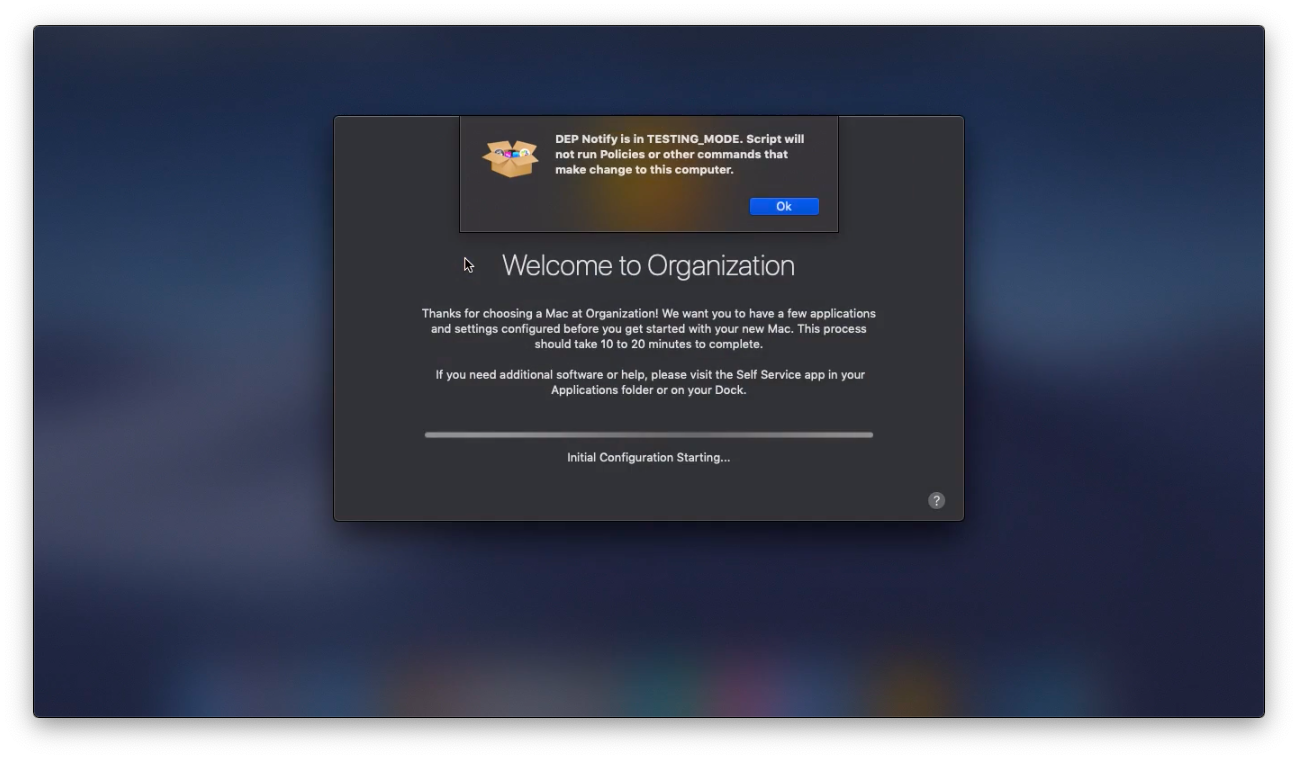Image resolution: width=1298 pixels, height=759 pixels.
Task: Click the configuration progress bar
Action: 649,435
